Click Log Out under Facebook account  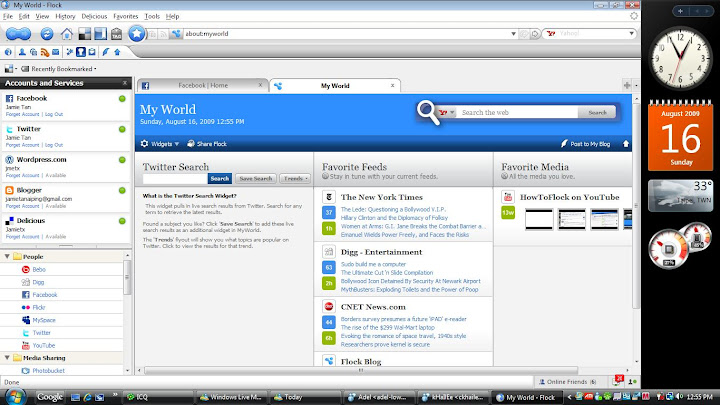54,114
